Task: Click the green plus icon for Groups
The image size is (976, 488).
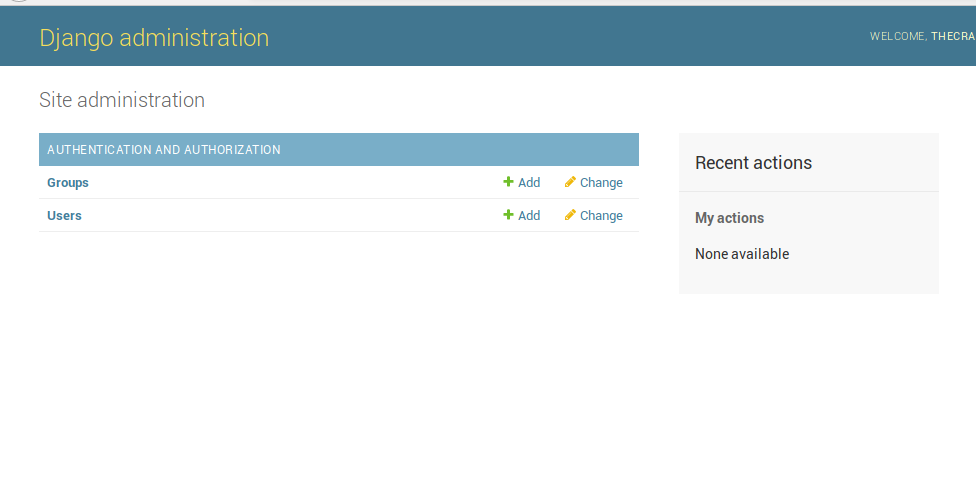Action: click(508, 182)
